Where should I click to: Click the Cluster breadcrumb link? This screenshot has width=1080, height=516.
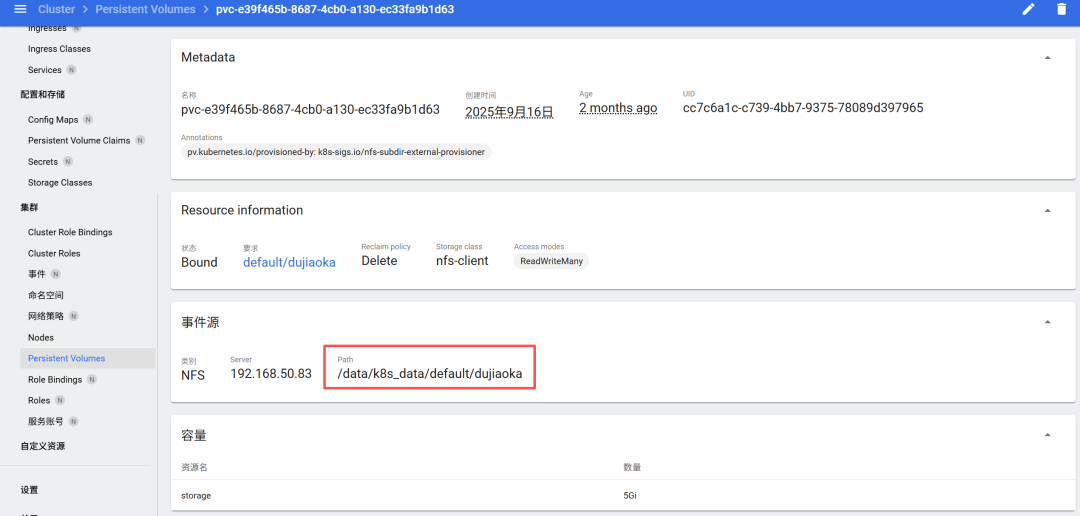57,10
